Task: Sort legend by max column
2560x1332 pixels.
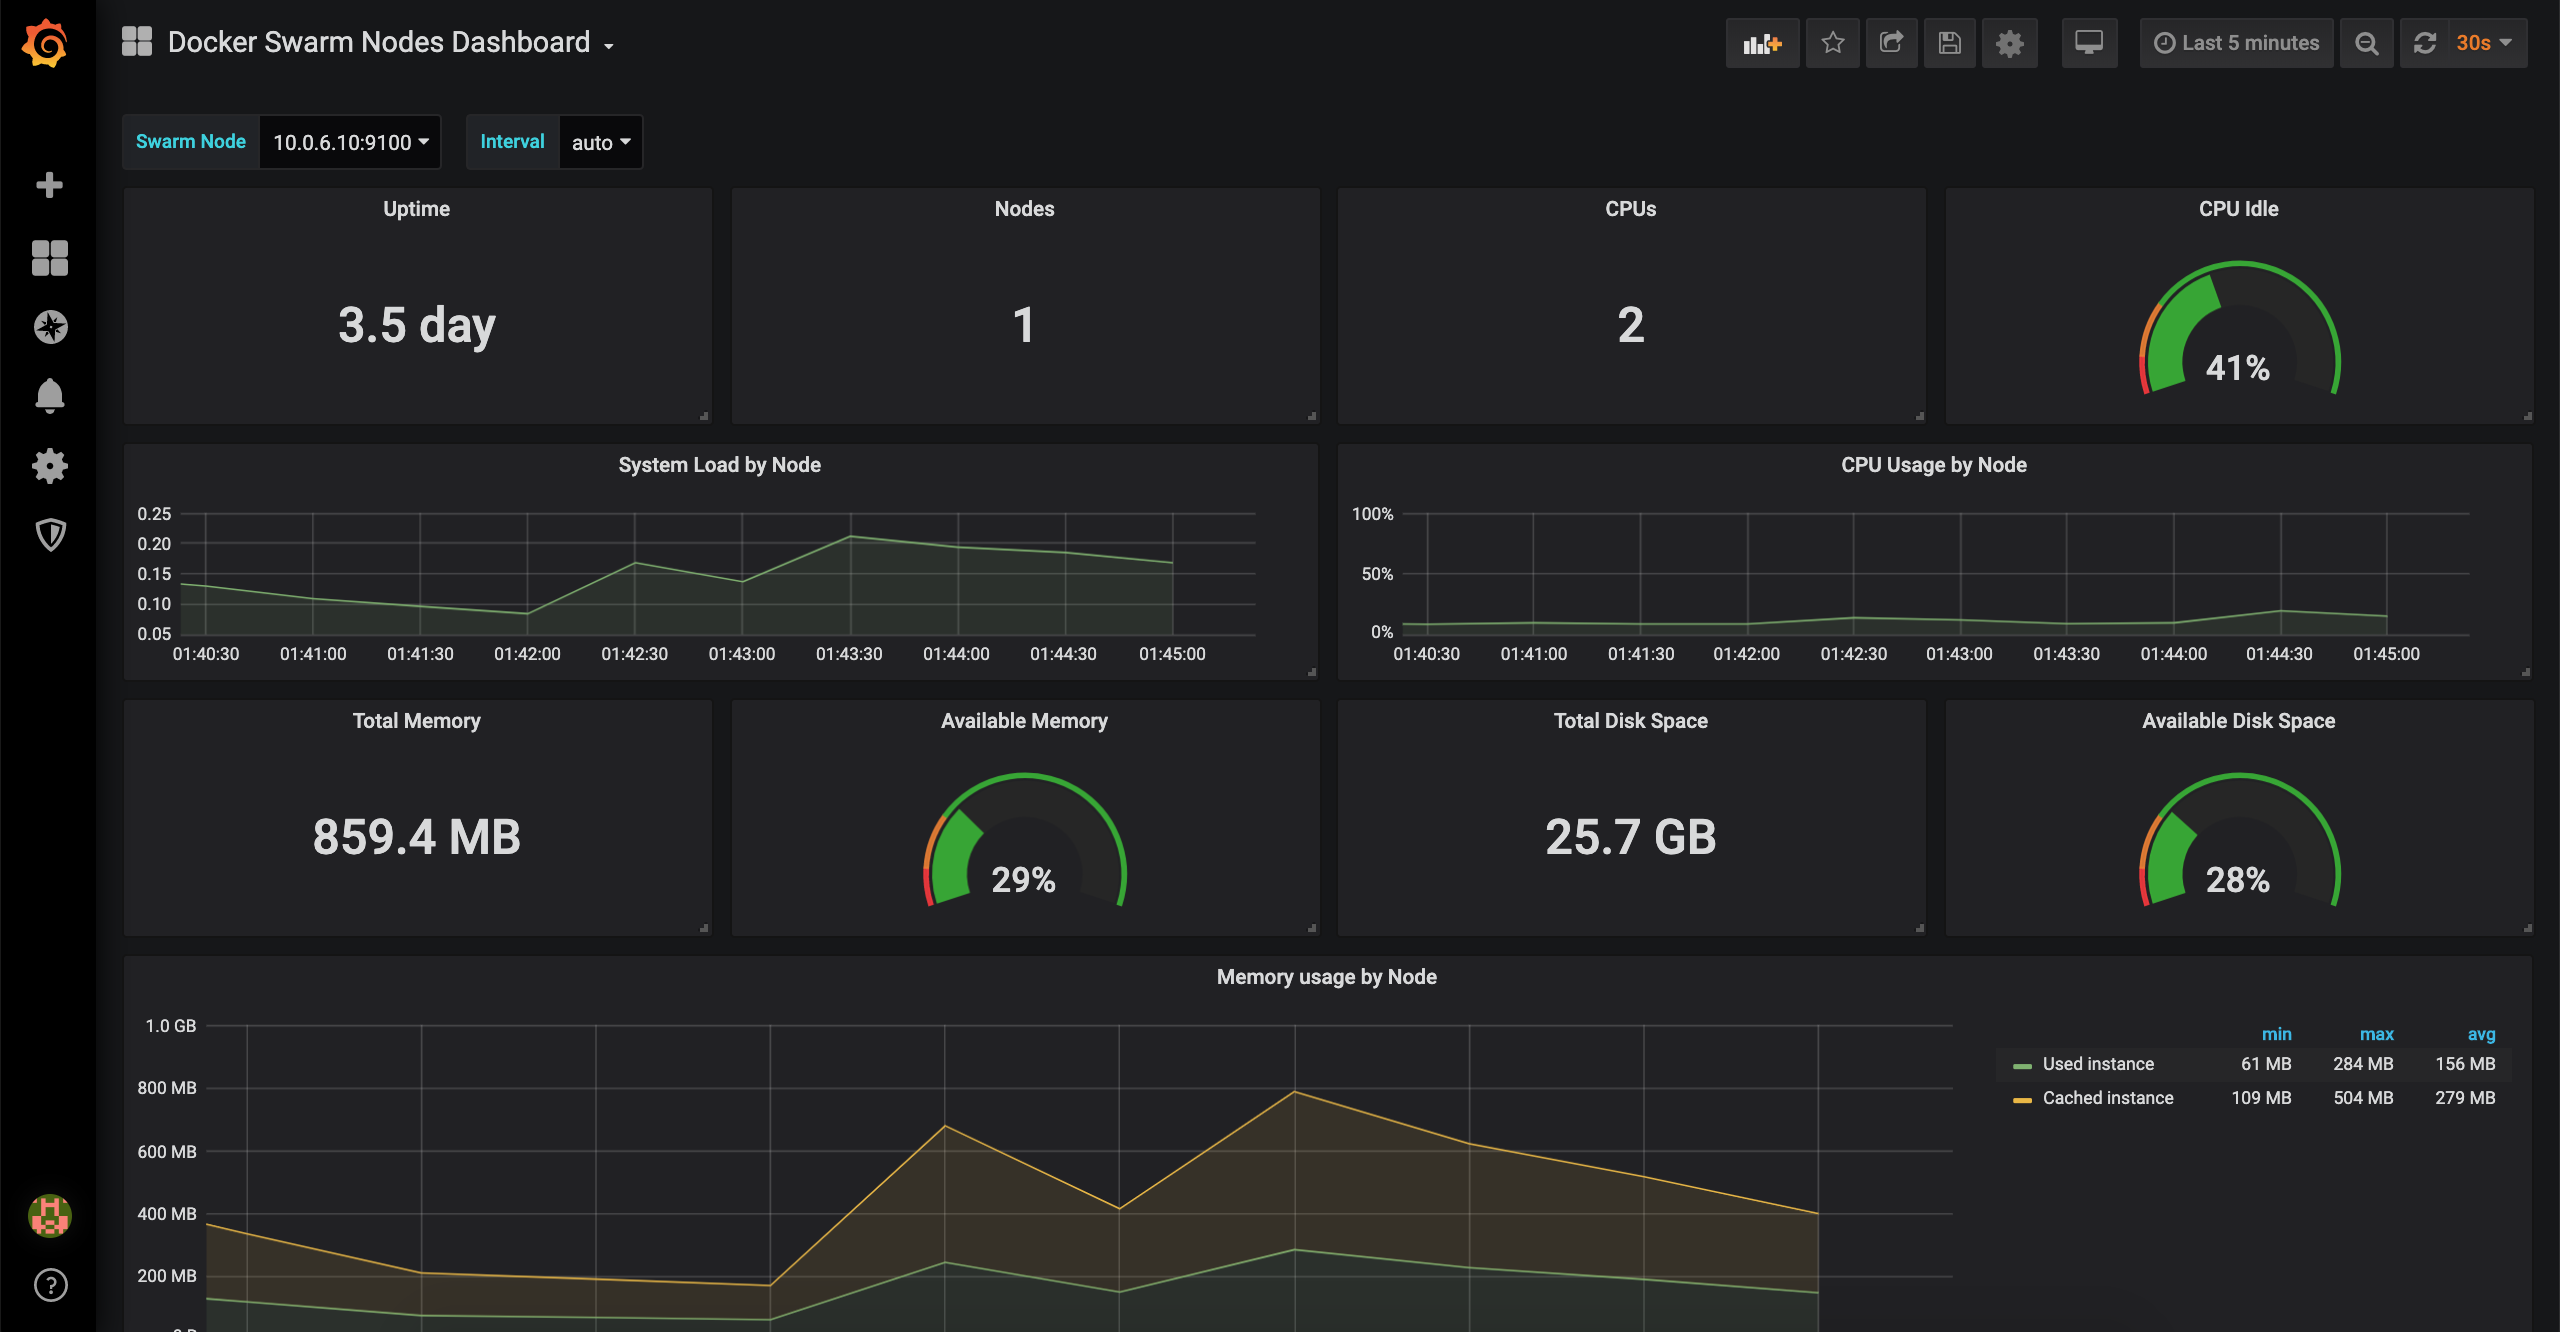Action: 2376,1034
